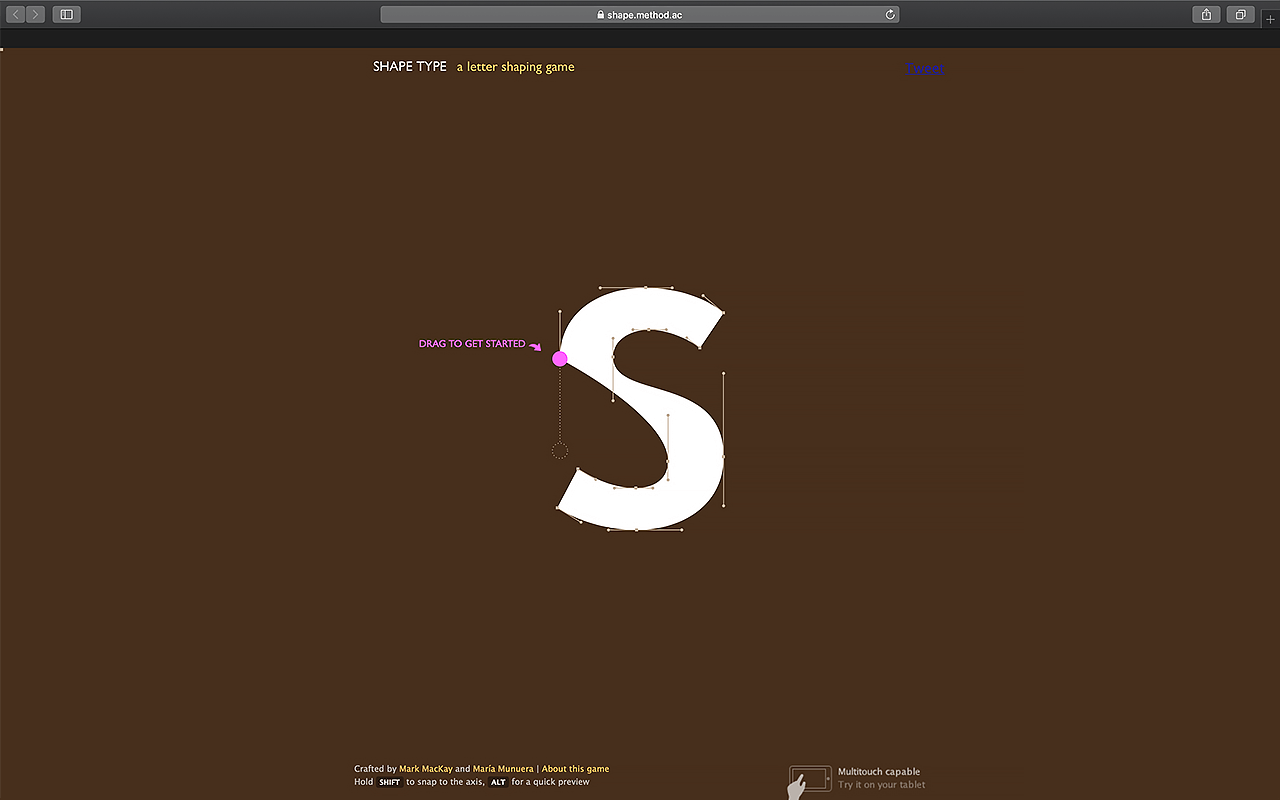This screenshot has width=1280, height=800.
Task: Click the SHIFT key label
Action: 390,782
